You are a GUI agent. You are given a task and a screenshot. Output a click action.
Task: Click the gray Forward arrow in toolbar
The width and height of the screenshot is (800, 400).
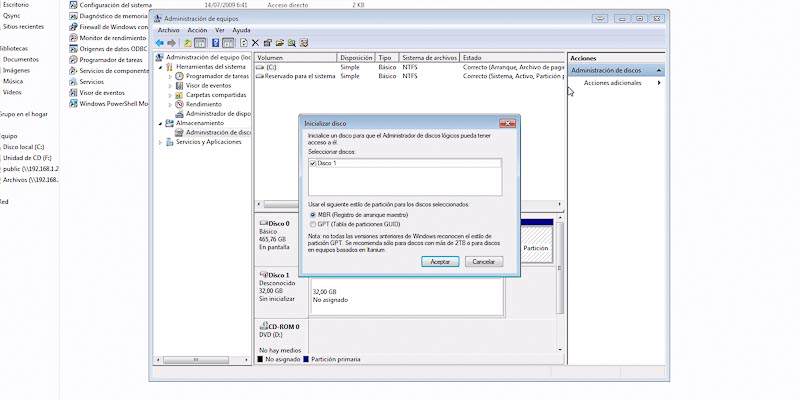(171, 43)
